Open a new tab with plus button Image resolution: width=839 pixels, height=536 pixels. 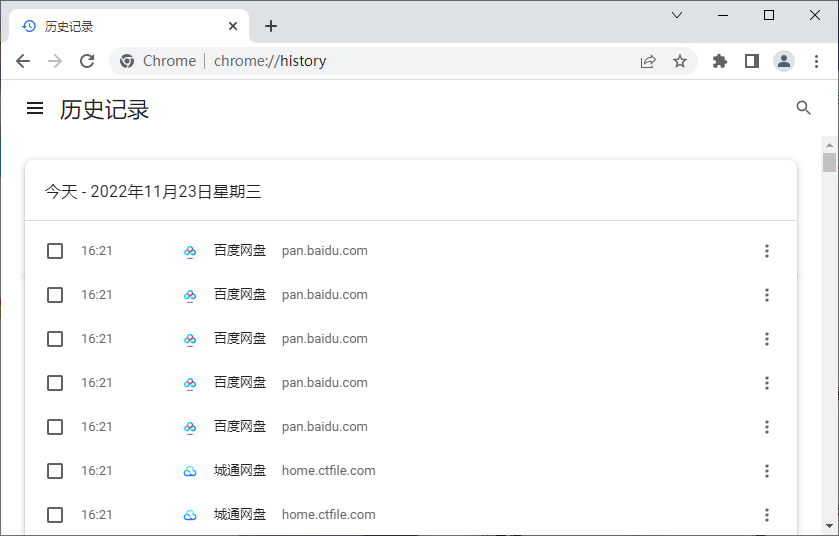pos(271,26)
